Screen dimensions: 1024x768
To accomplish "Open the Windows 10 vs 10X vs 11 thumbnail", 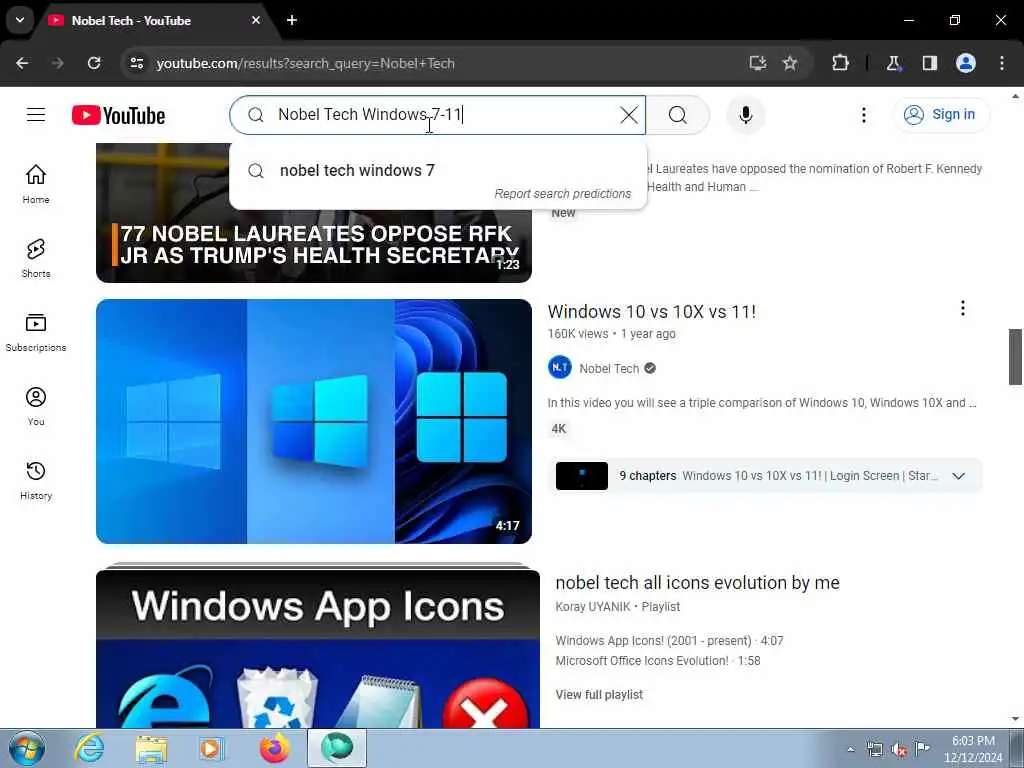I will 313,421.
